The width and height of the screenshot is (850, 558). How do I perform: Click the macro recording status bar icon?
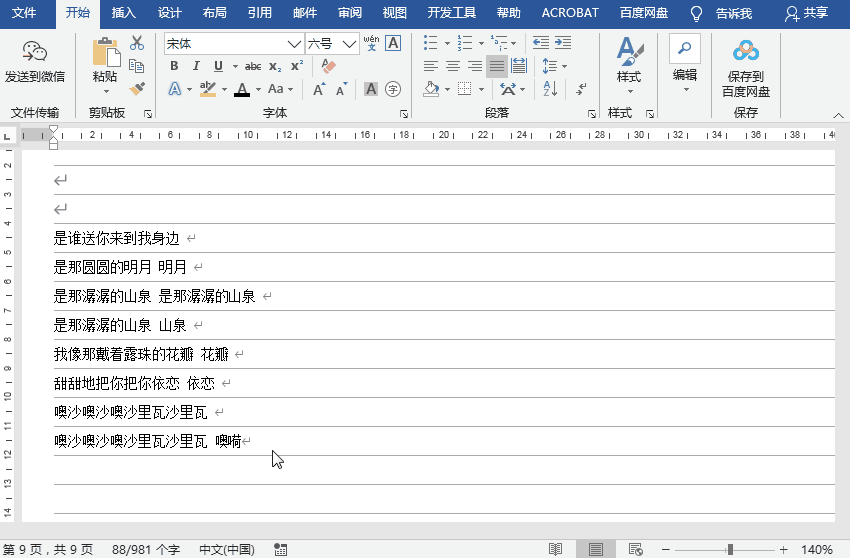point(280,549)
